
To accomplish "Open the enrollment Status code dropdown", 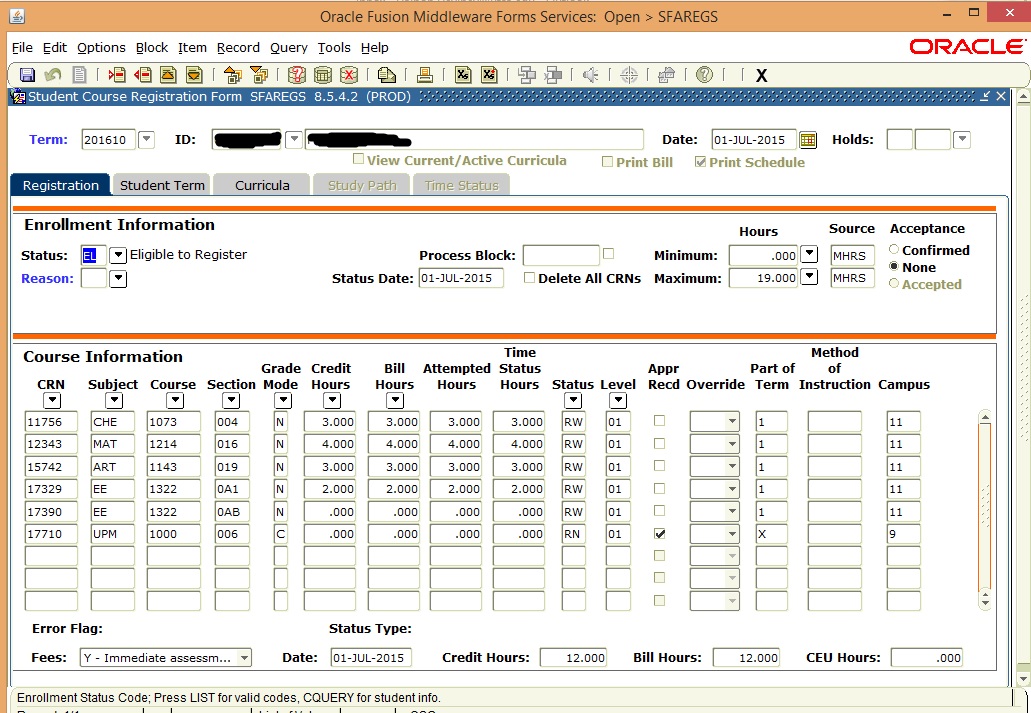I will pos(118,255).
